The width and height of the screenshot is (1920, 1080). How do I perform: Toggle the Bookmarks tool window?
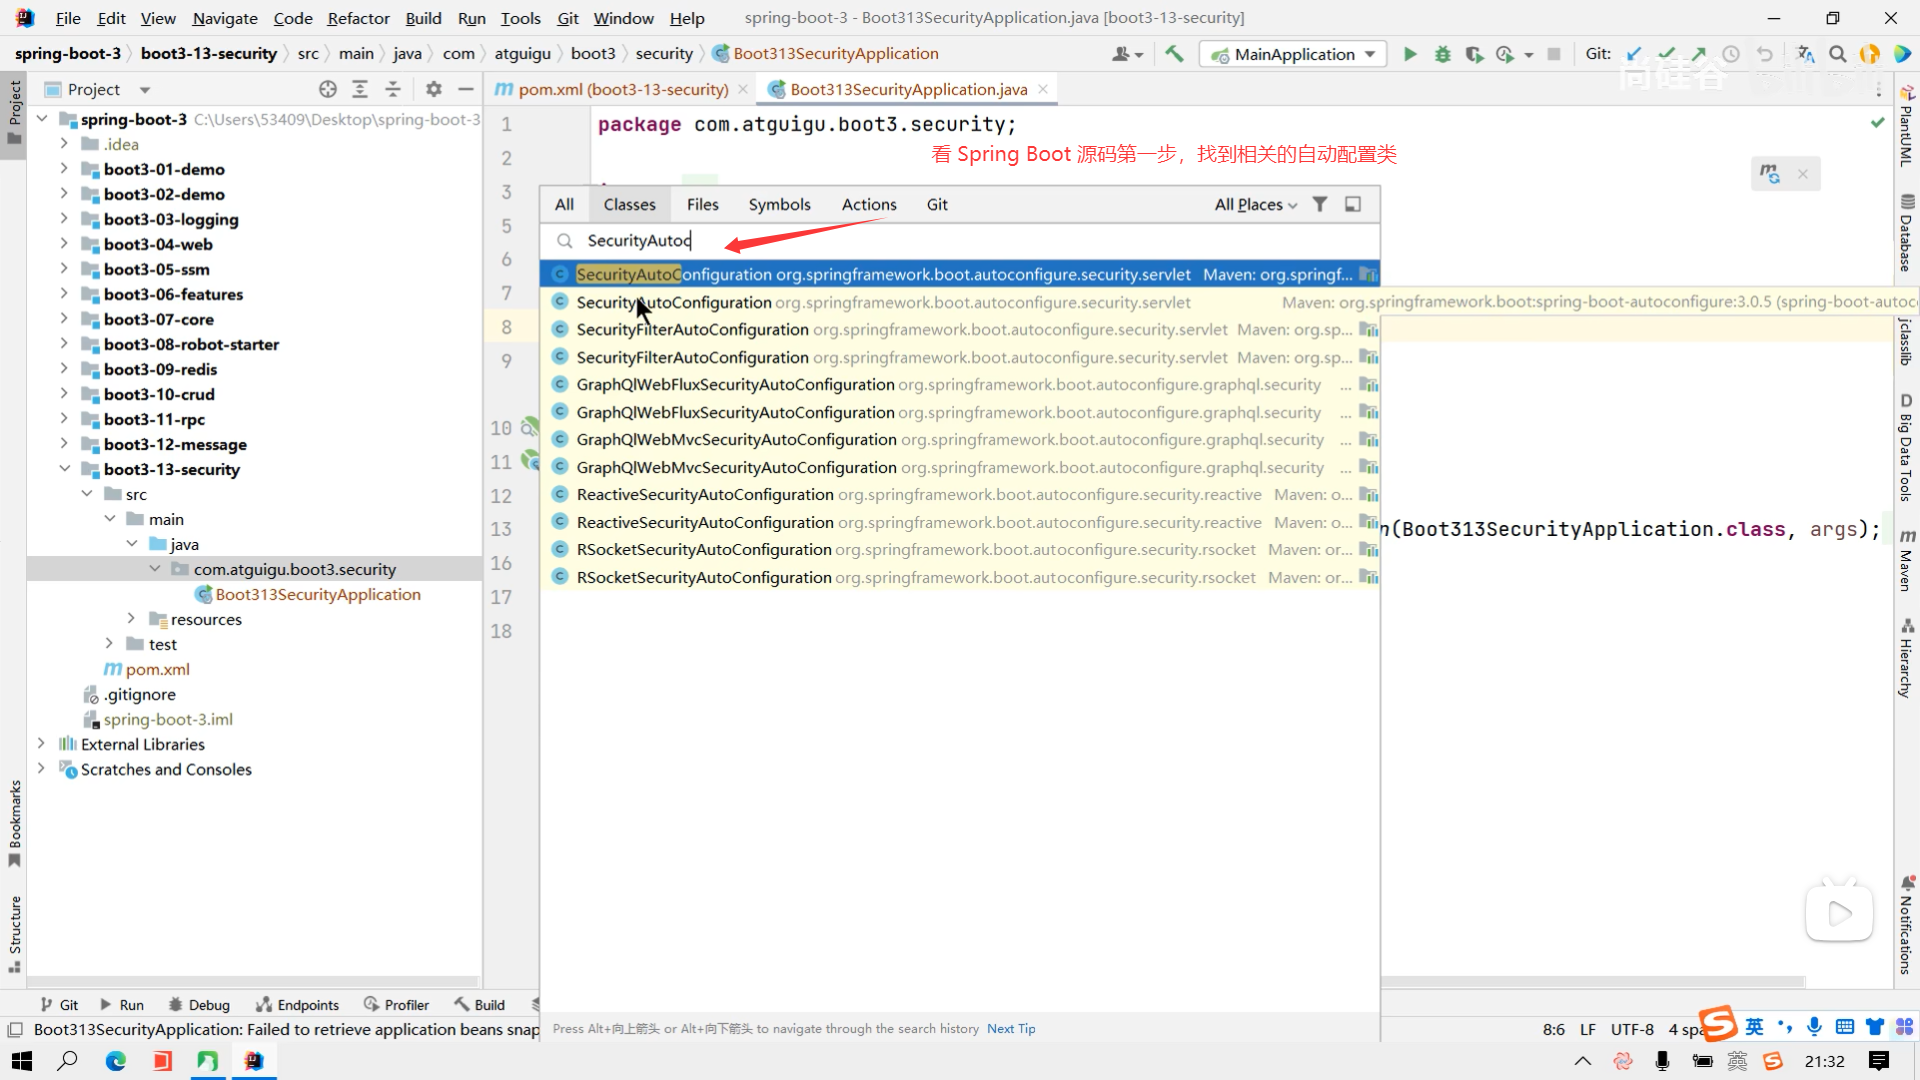[14, 822]
